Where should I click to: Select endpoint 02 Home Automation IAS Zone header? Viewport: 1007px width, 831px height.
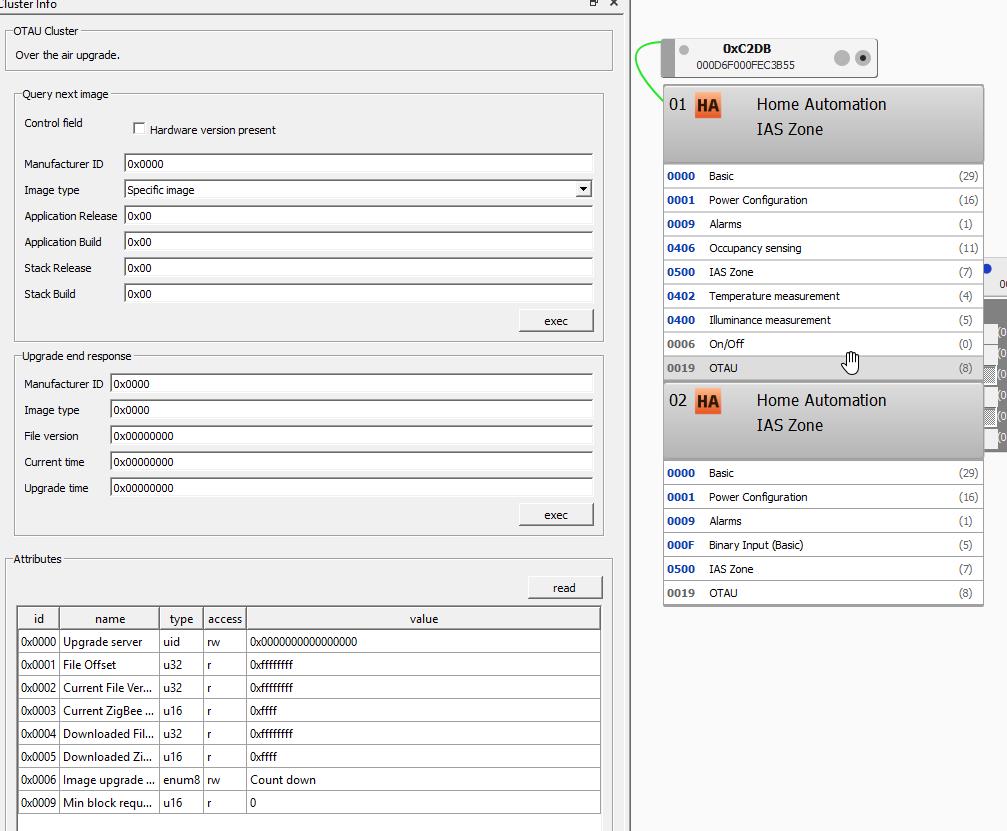pyautogui.click(x=823, y=421)
